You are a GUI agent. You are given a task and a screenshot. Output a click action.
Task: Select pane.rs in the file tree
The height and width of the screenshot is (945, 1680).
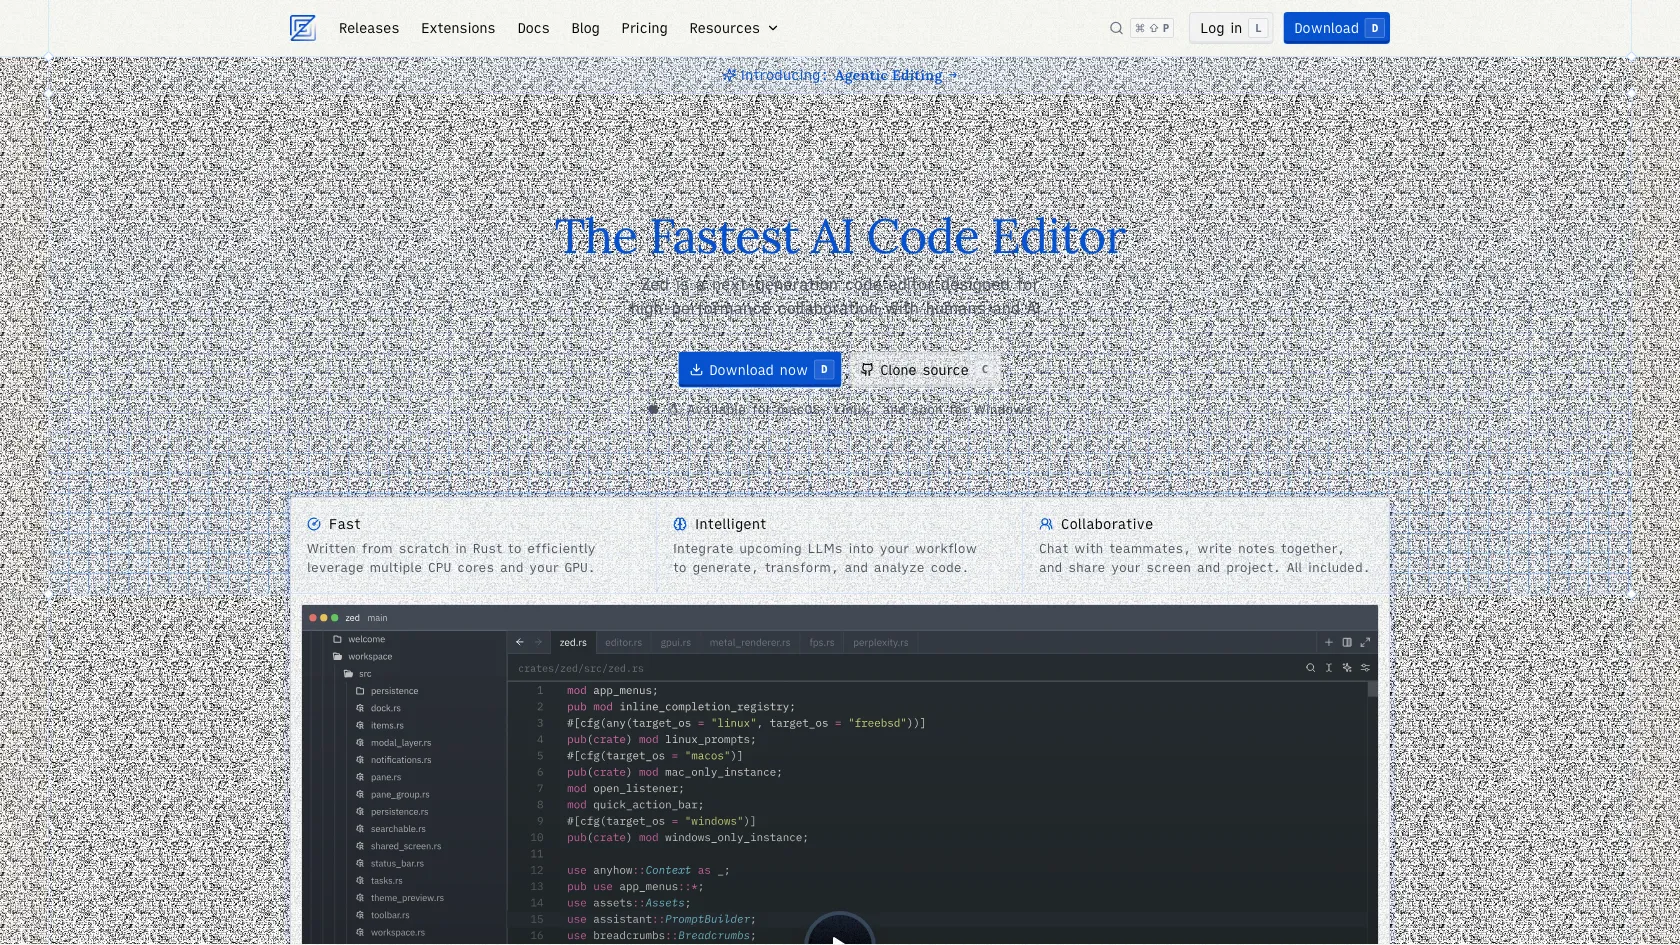[x=386, y=777]
